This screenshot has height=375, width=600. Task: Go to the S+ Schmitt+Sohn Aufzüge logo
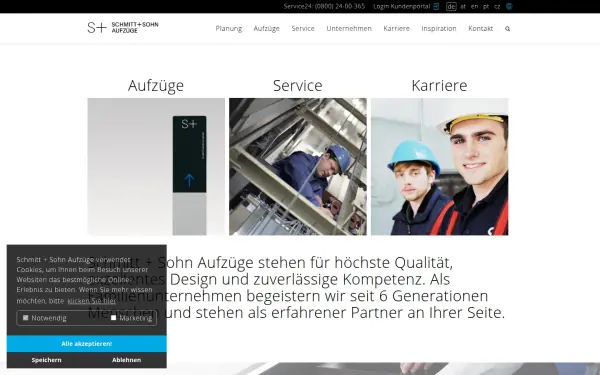(123, 28)
